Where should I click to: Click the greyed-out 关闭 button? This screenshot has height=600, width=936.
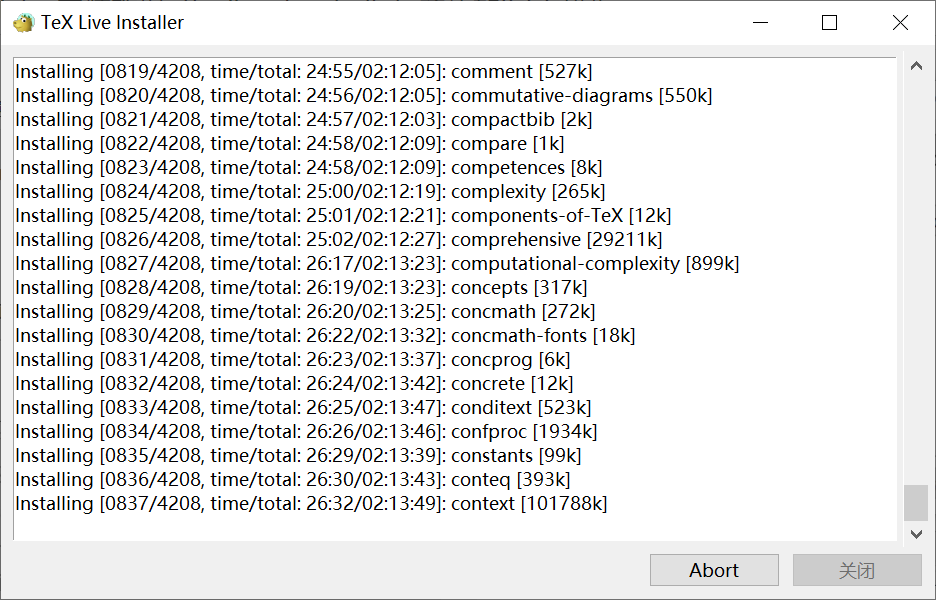(857, 570)
